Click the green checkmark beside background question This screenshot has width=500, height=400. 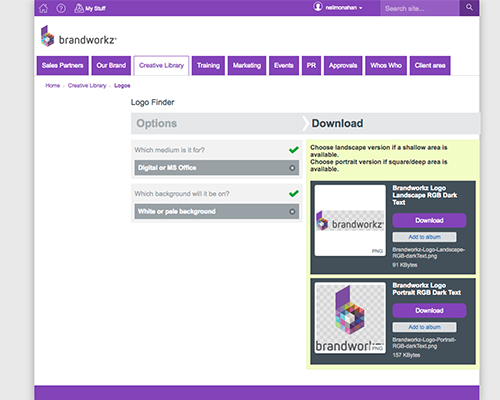pyautogui.click(x=294, y=193)
